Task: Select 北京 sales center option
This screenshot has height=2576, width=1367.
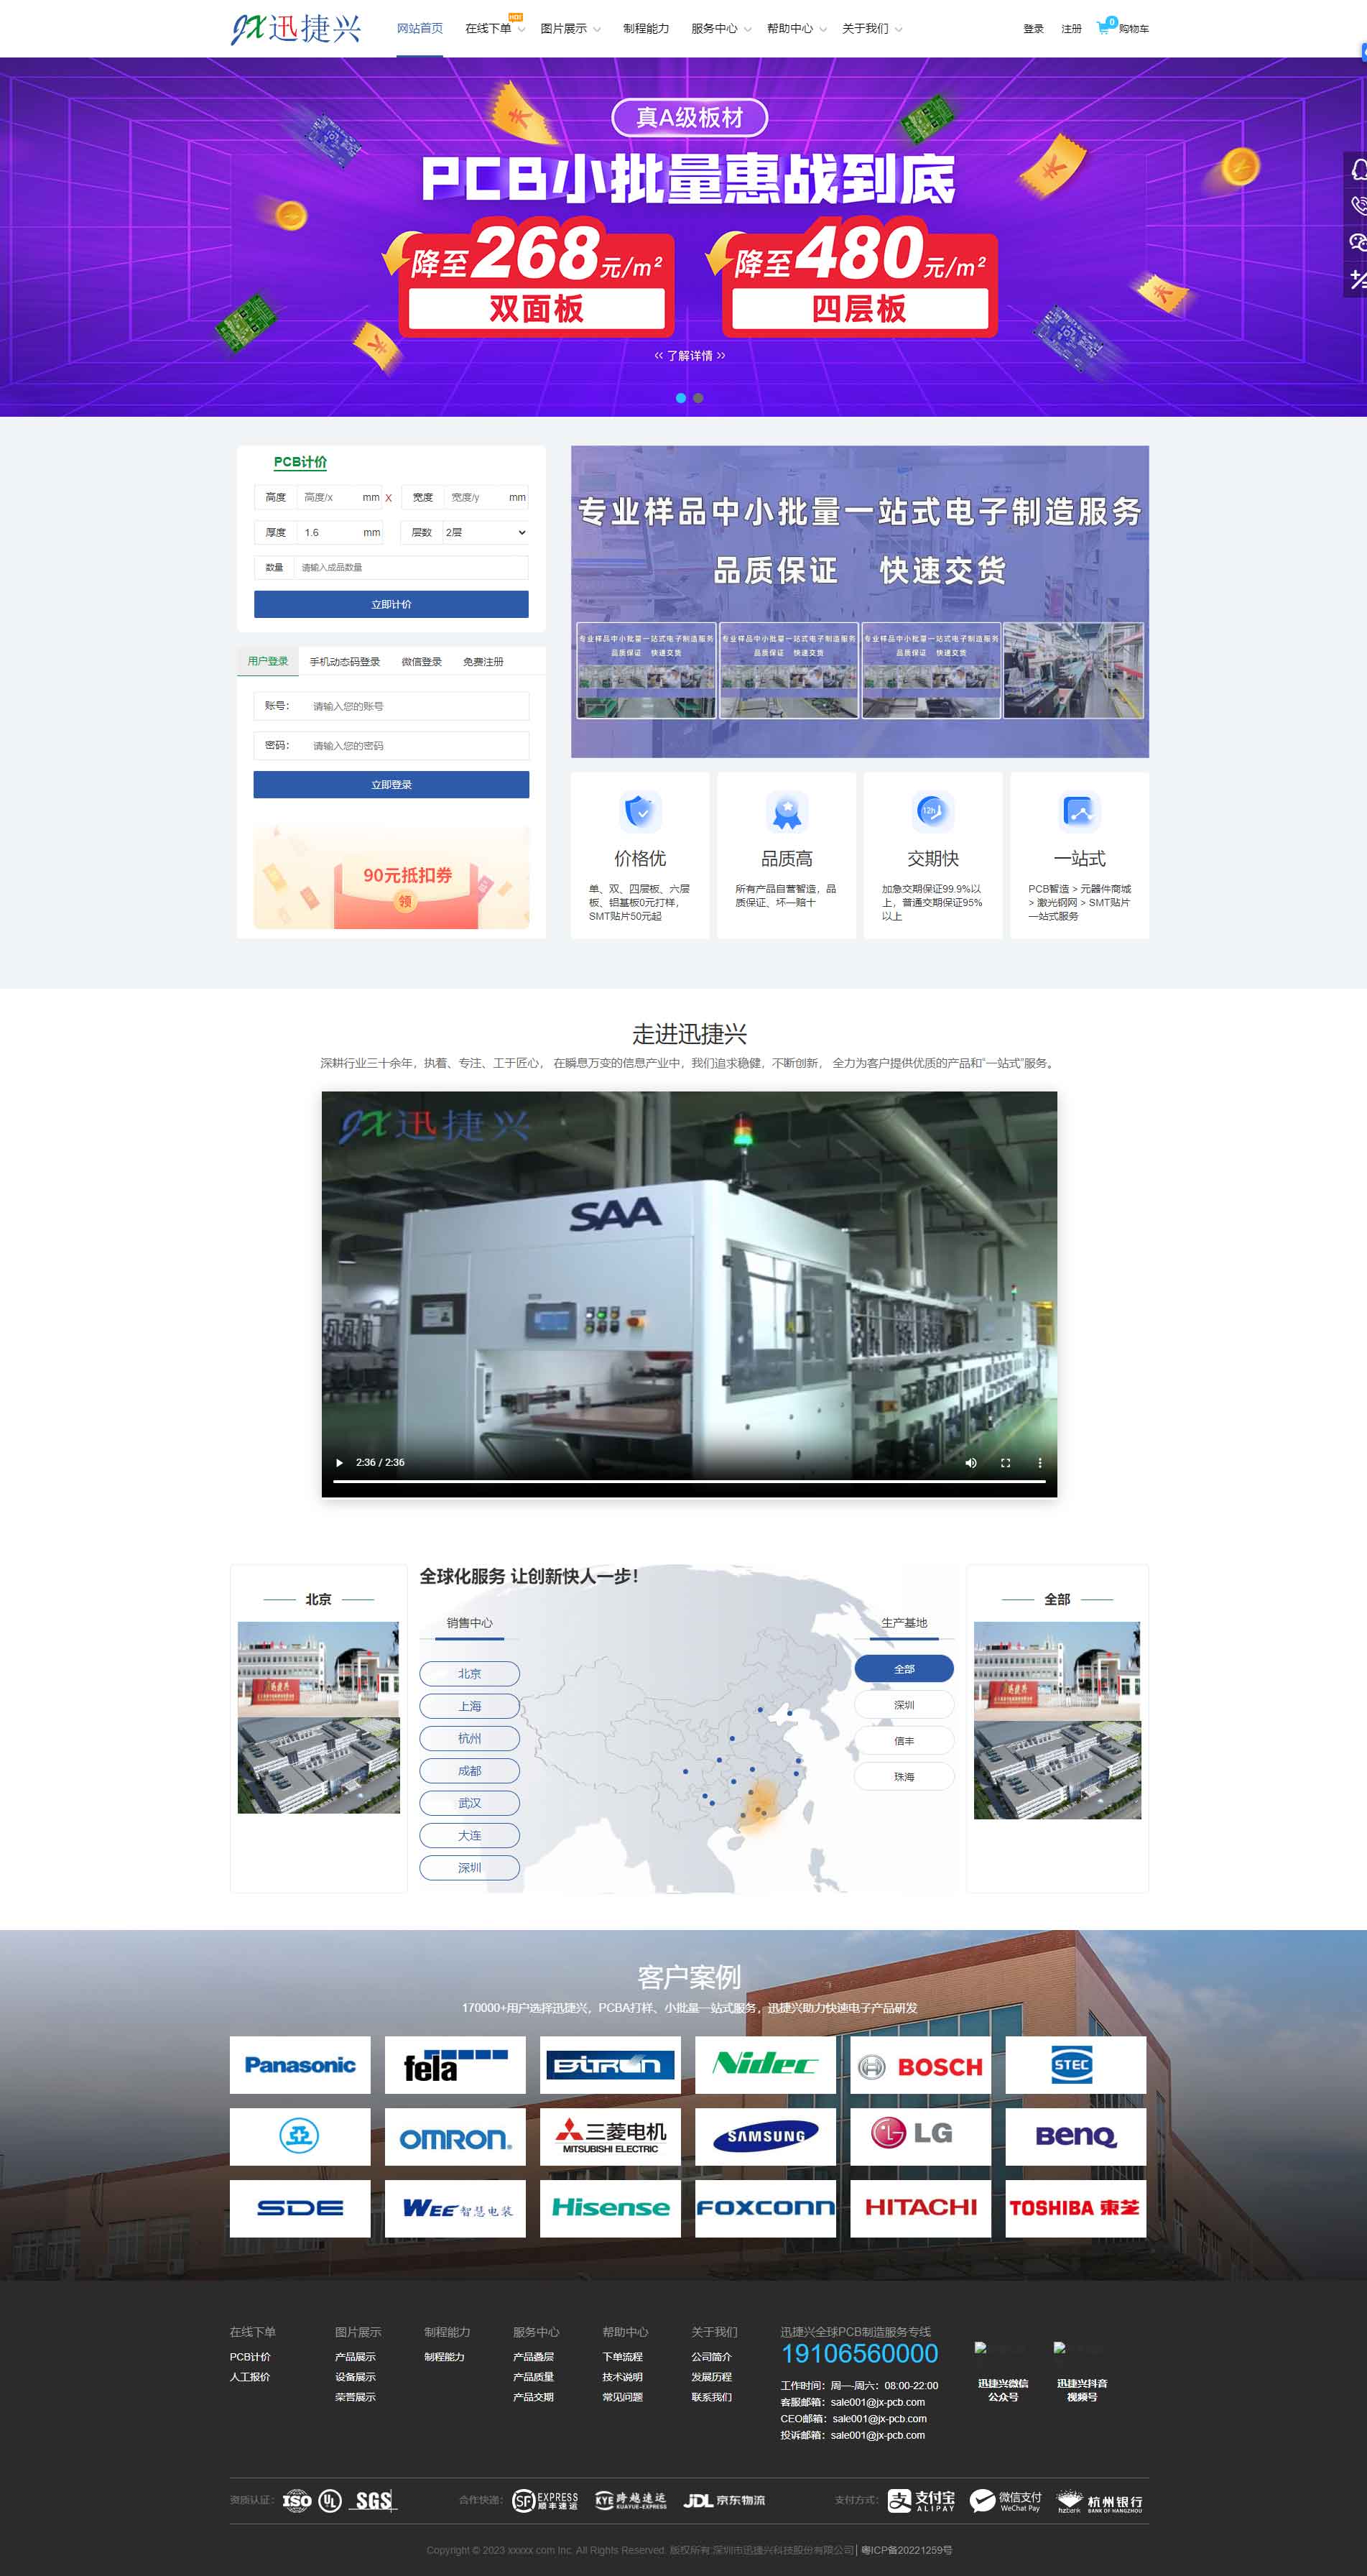Action: click(469, 1673)
